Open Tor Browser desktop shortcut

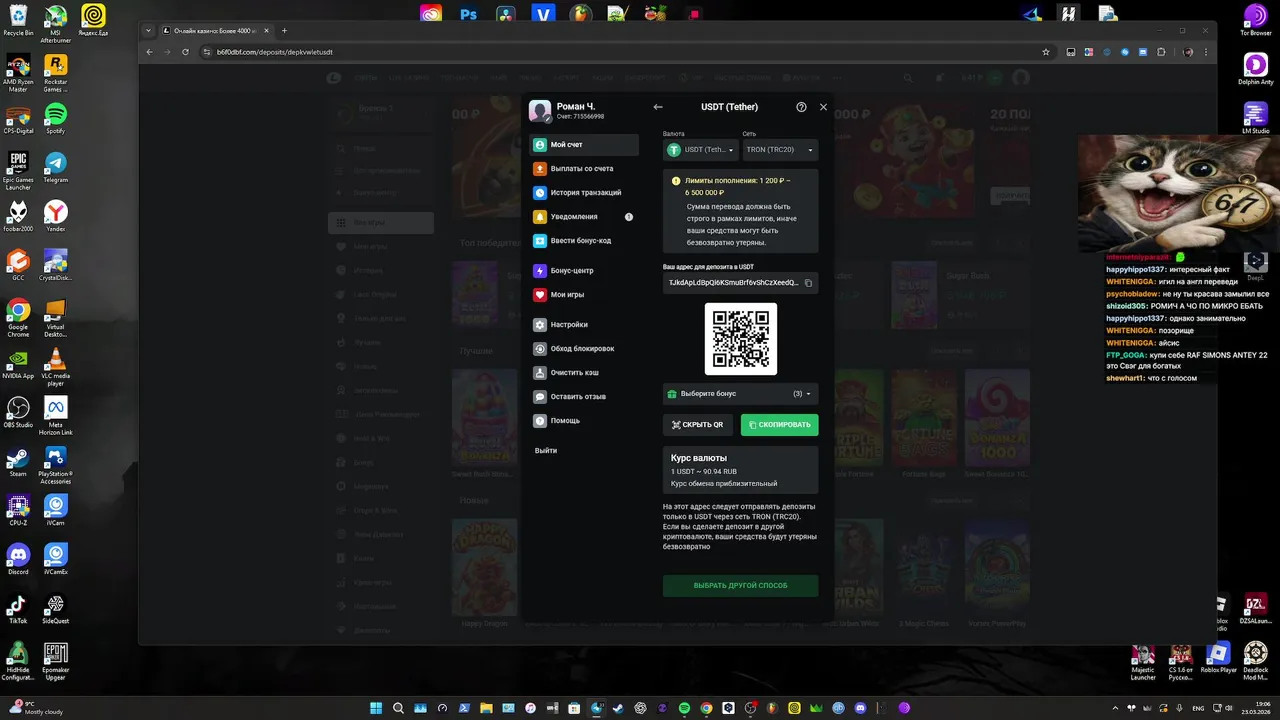click(1255, 20)
